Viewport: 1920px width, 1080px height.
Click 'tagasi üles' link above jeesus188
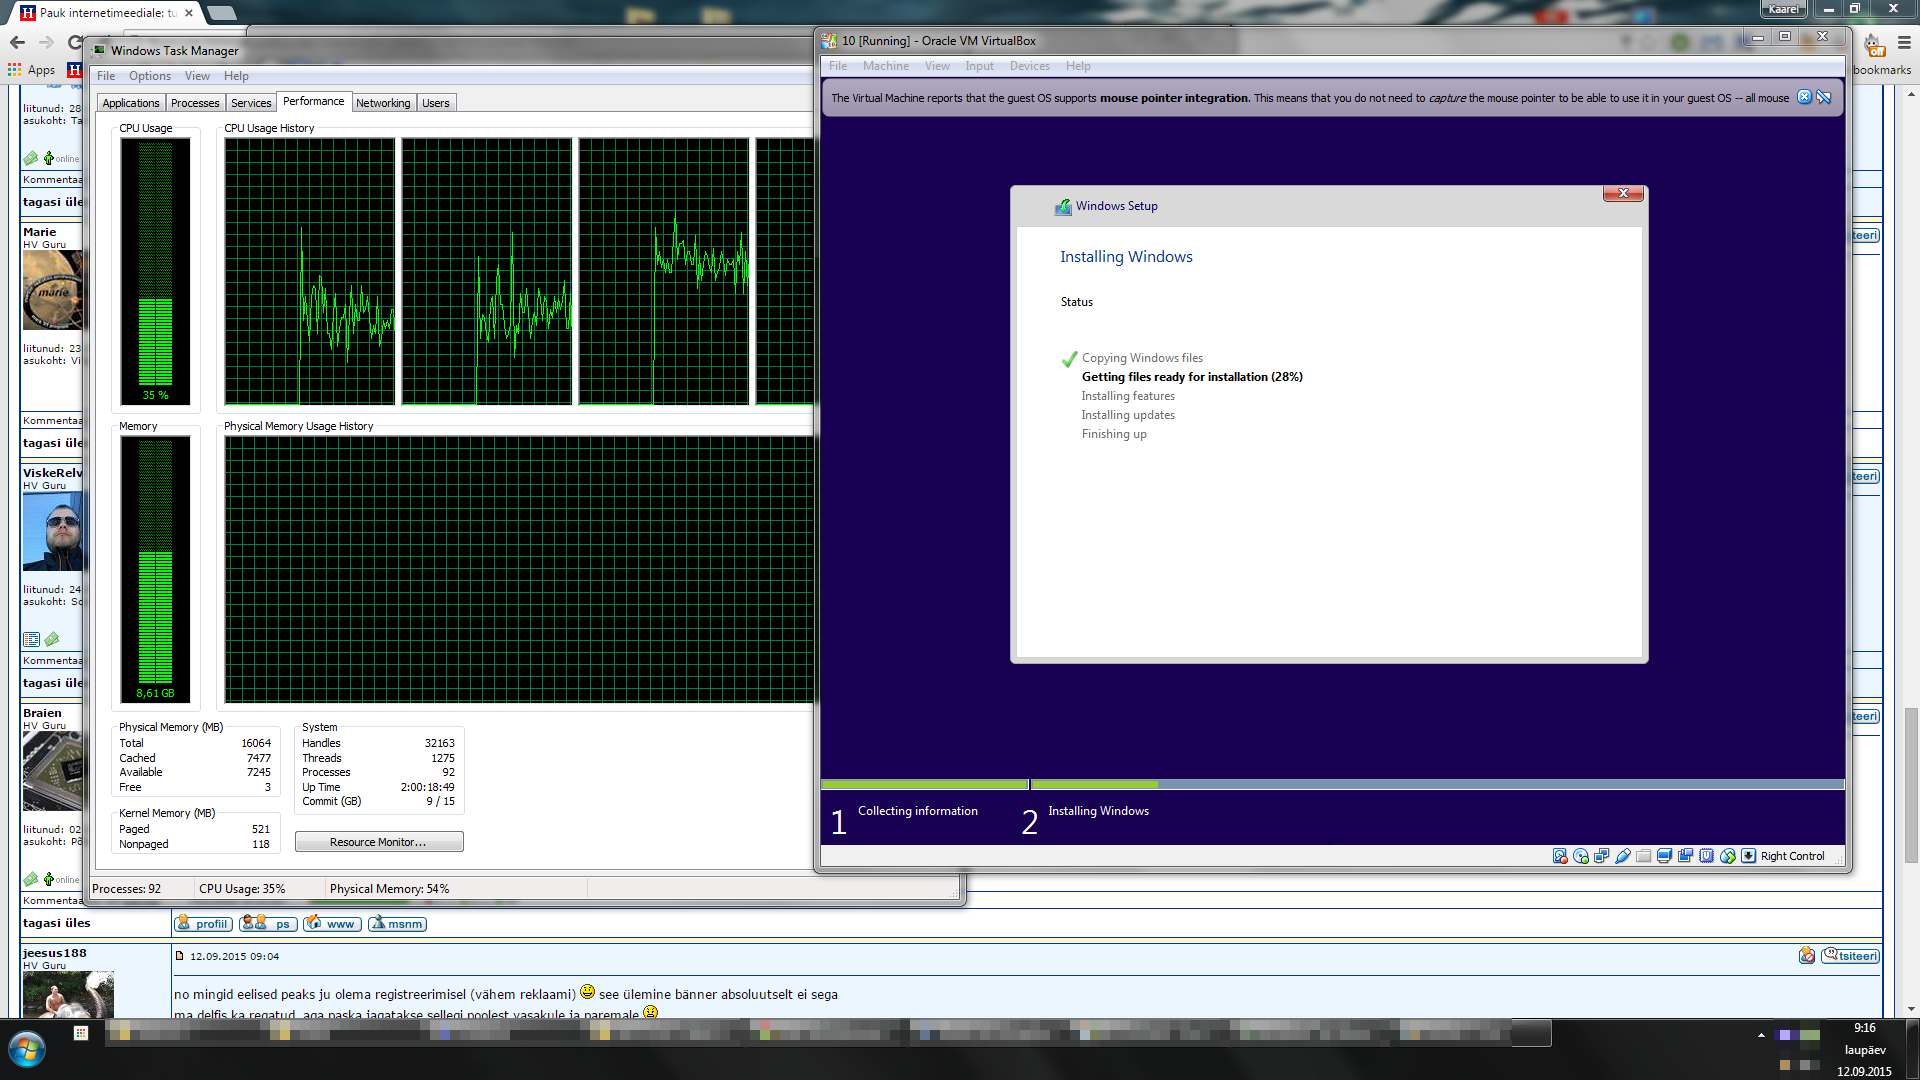pyautogui.click(x=57, y=923)
